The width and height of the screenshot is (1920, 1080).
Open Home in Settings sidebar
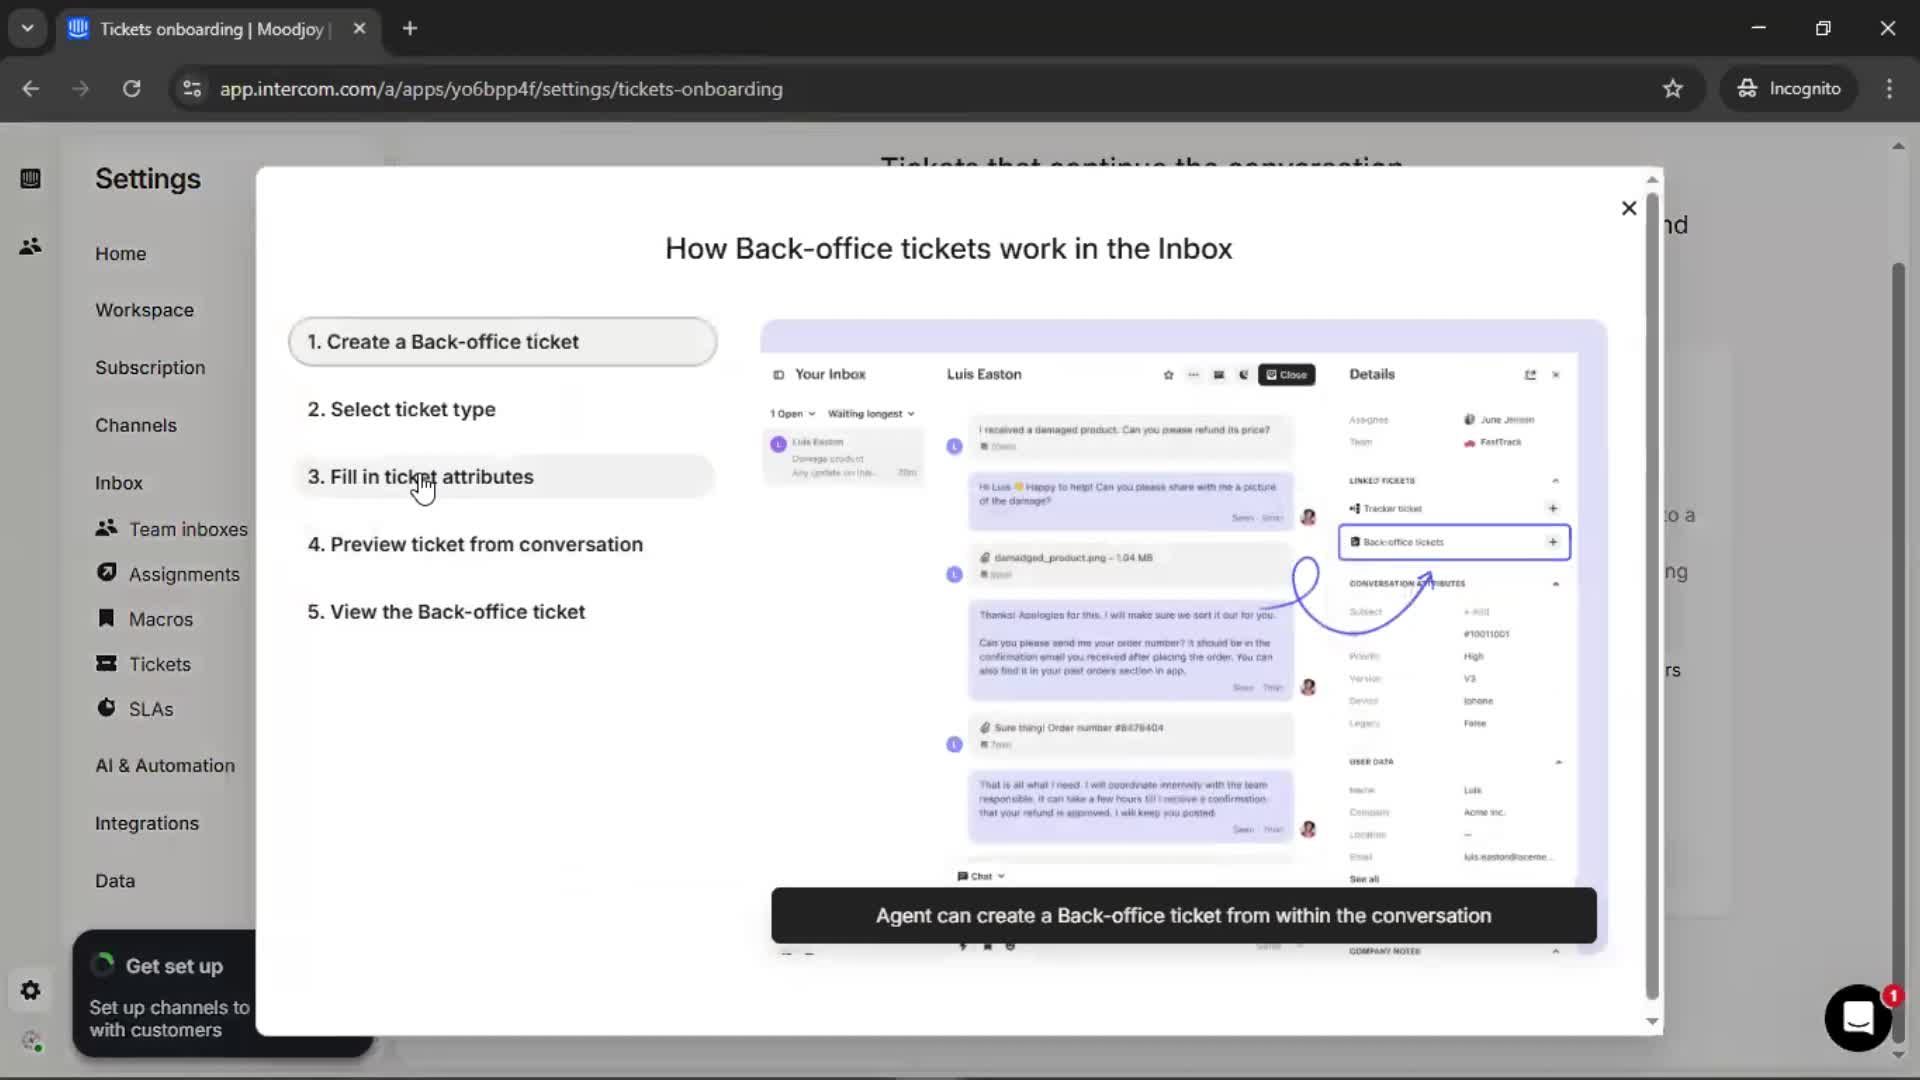(x=120, y=254)
